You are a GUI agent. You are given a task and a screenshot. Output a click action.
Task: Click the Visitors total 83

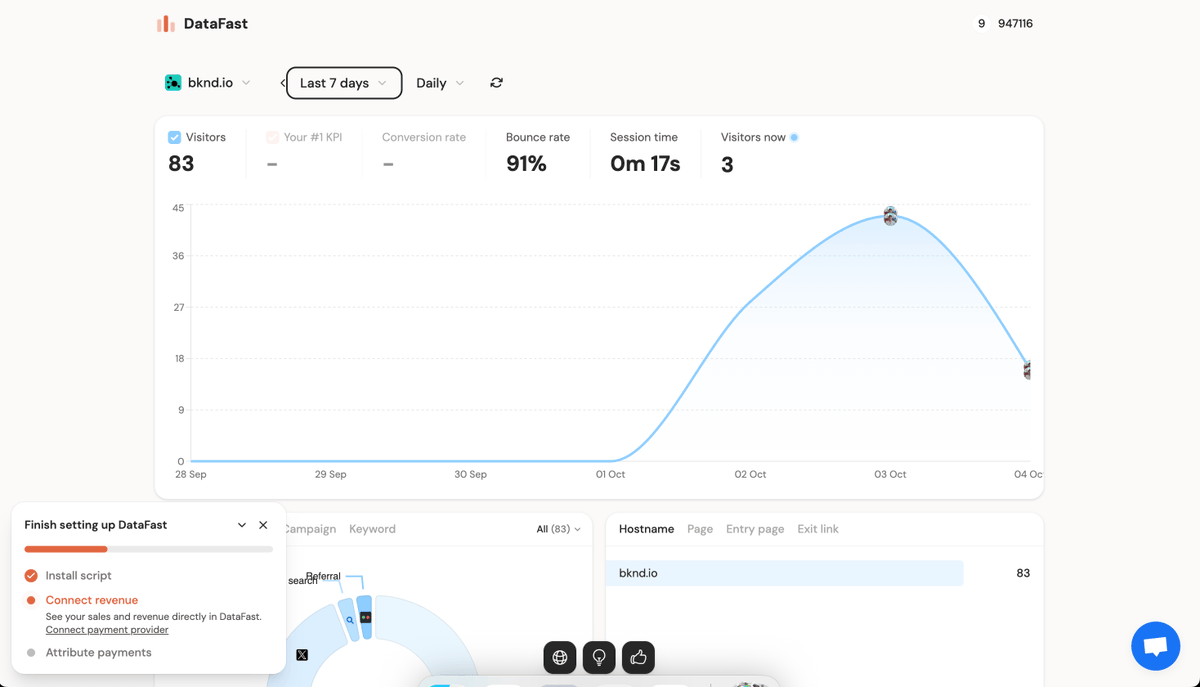[181, 164]
